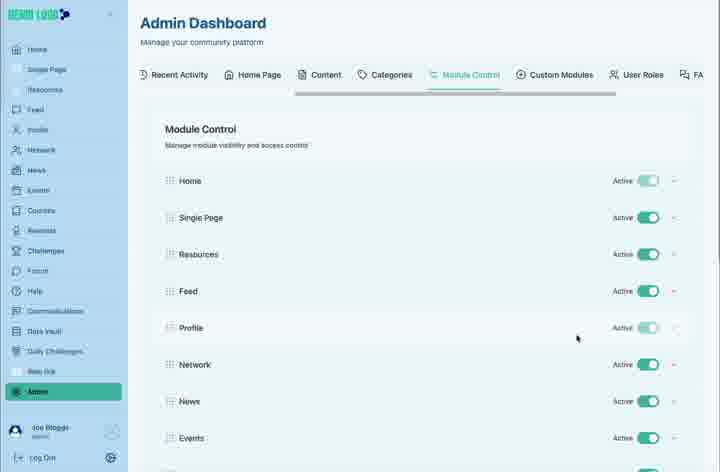Click the logo at the sidebar top
Image resolution: width=720 pixels, height=472 pixels.
tap(39, 14)
